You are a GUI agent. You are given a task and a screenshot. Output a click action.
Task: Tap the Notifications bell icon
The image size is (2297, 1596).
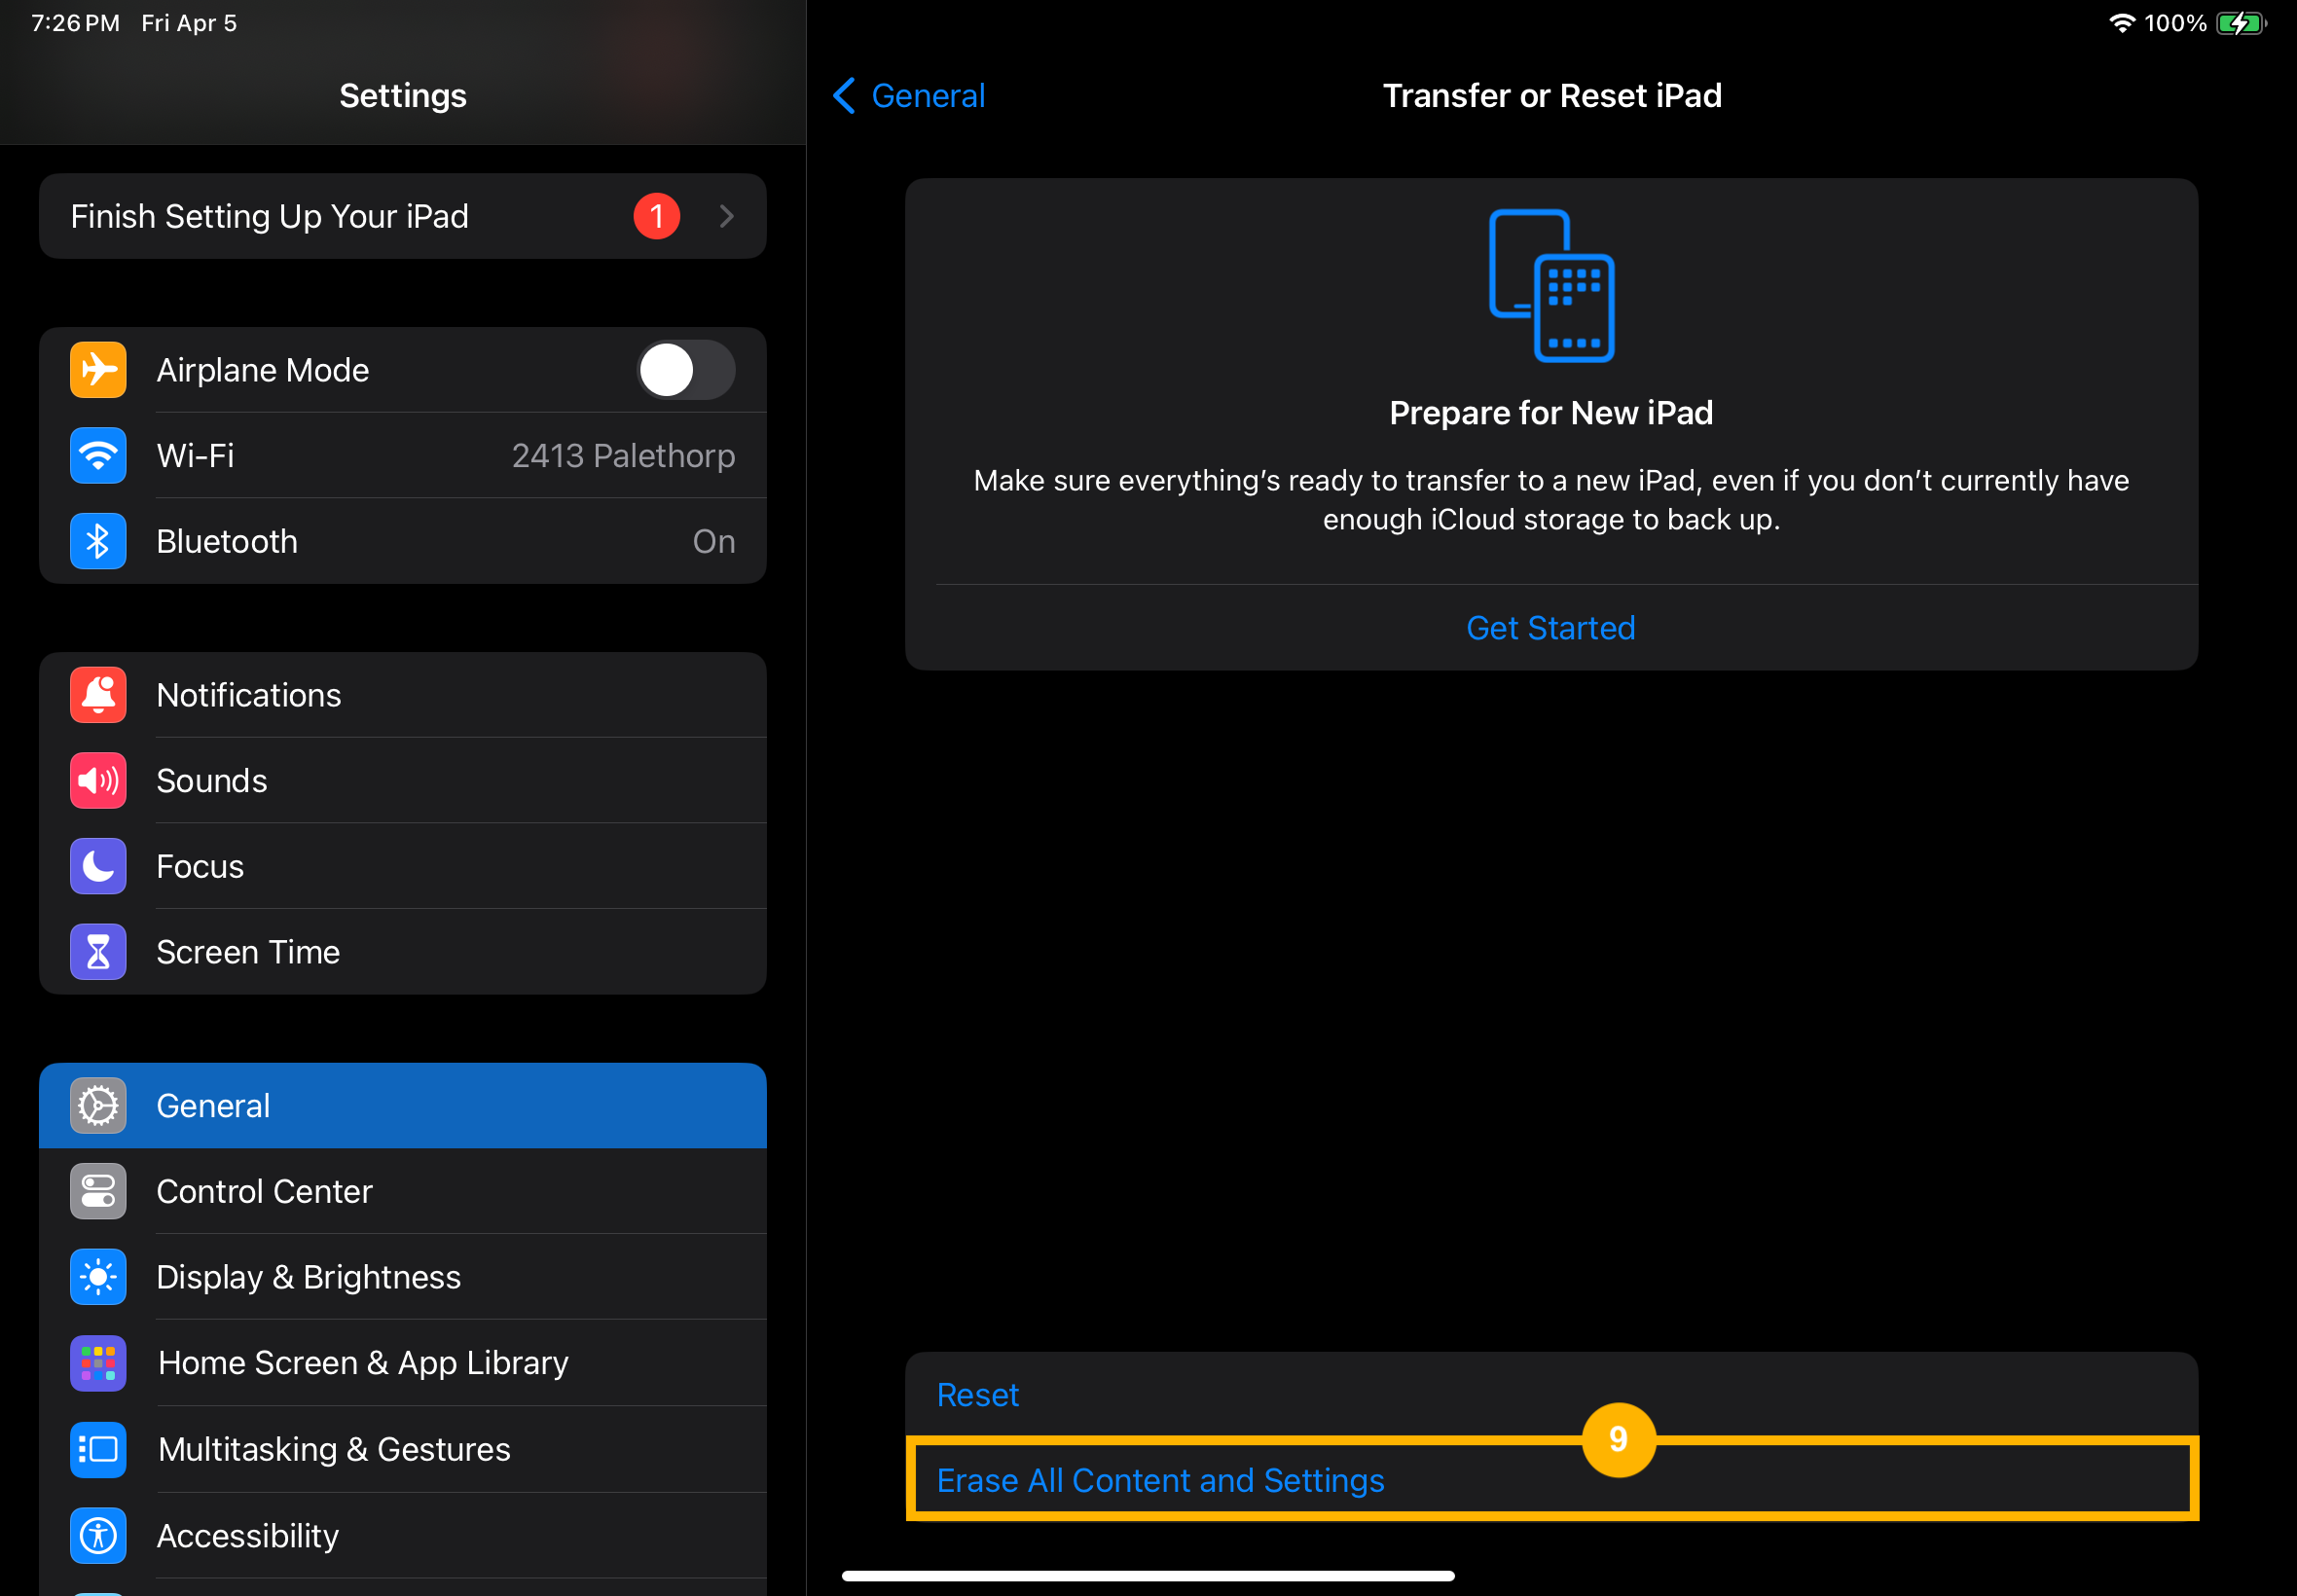[x=98, y=695]
